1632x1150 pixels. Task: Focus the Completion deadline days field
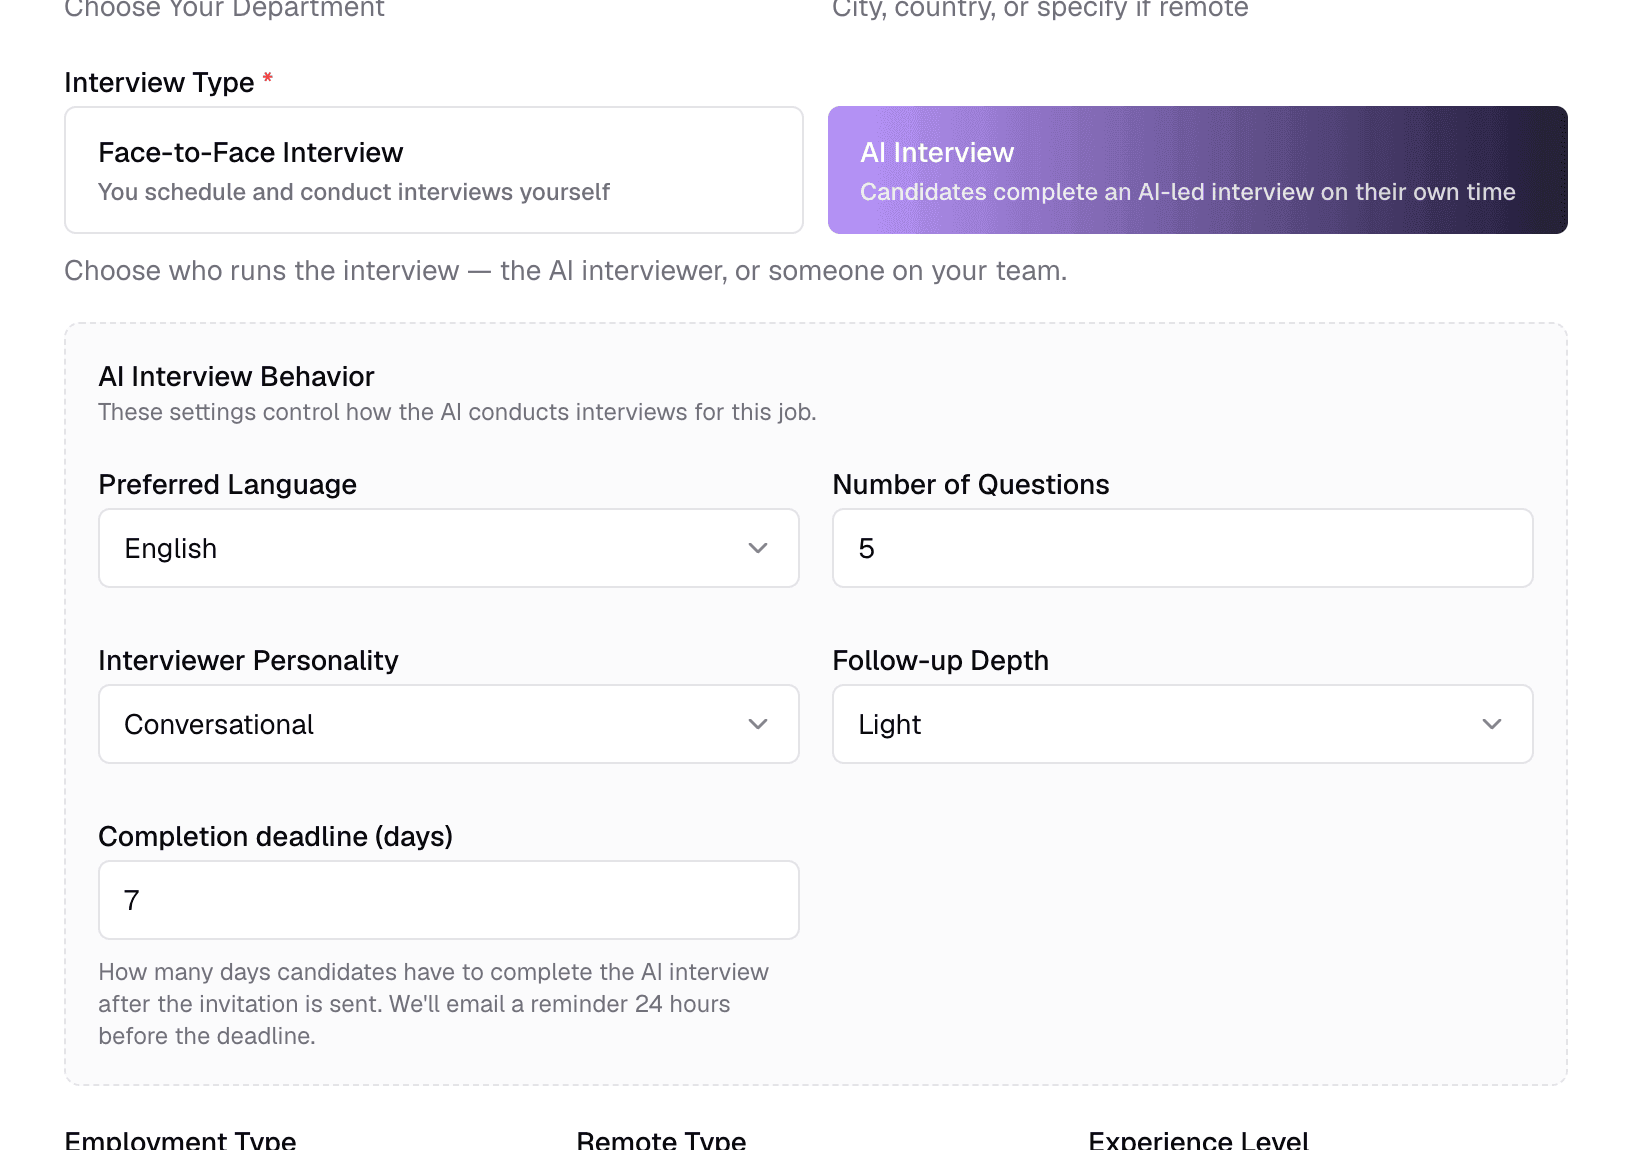[x=449, y=900]
